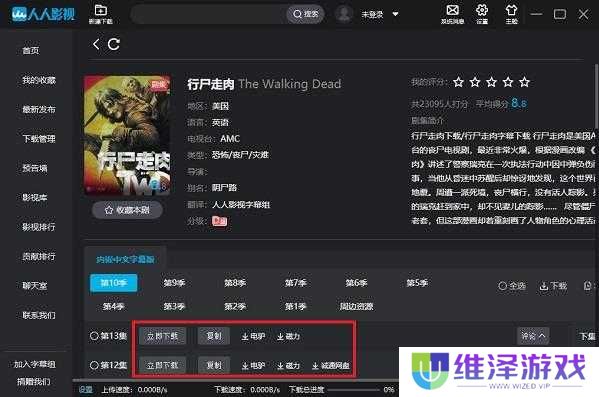Image resolution: width=599 pixels, height=397 pixels.
Task: Click 立即下载 for episode 13
Action: 162,336
